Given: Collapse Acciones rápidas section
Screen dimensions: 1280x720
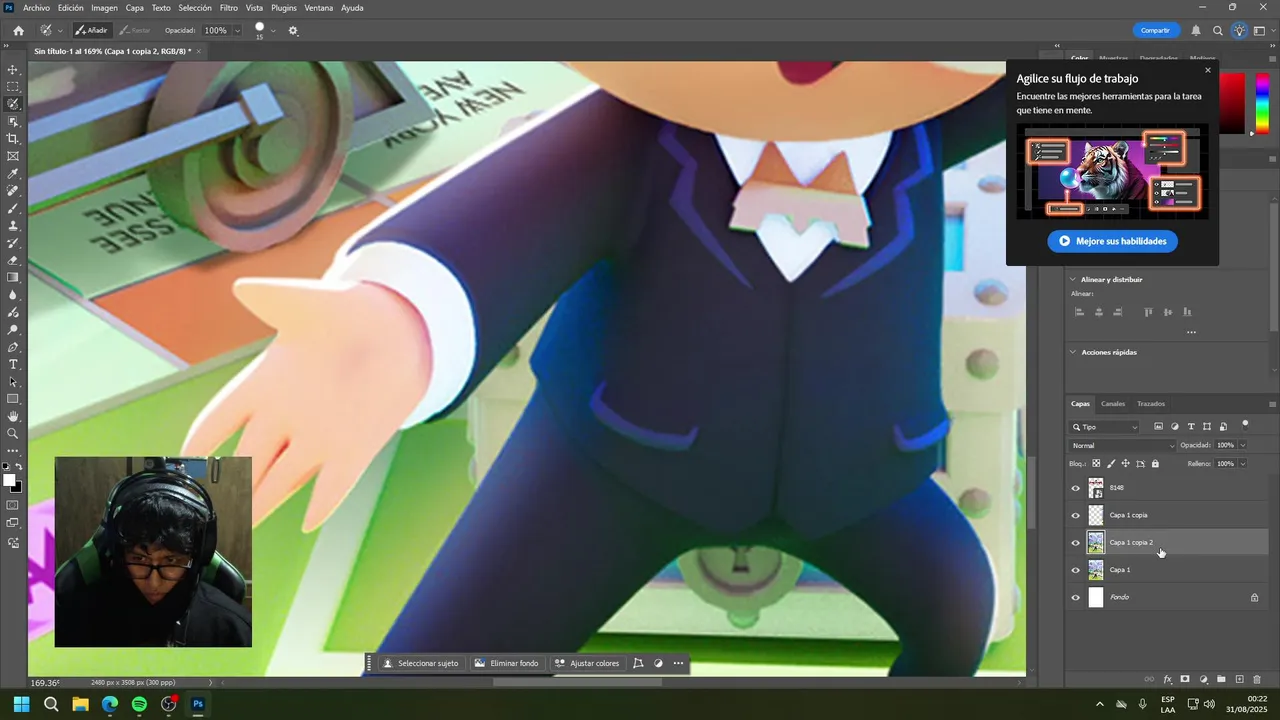Looking at the screenshot, I should point(1073,352).
